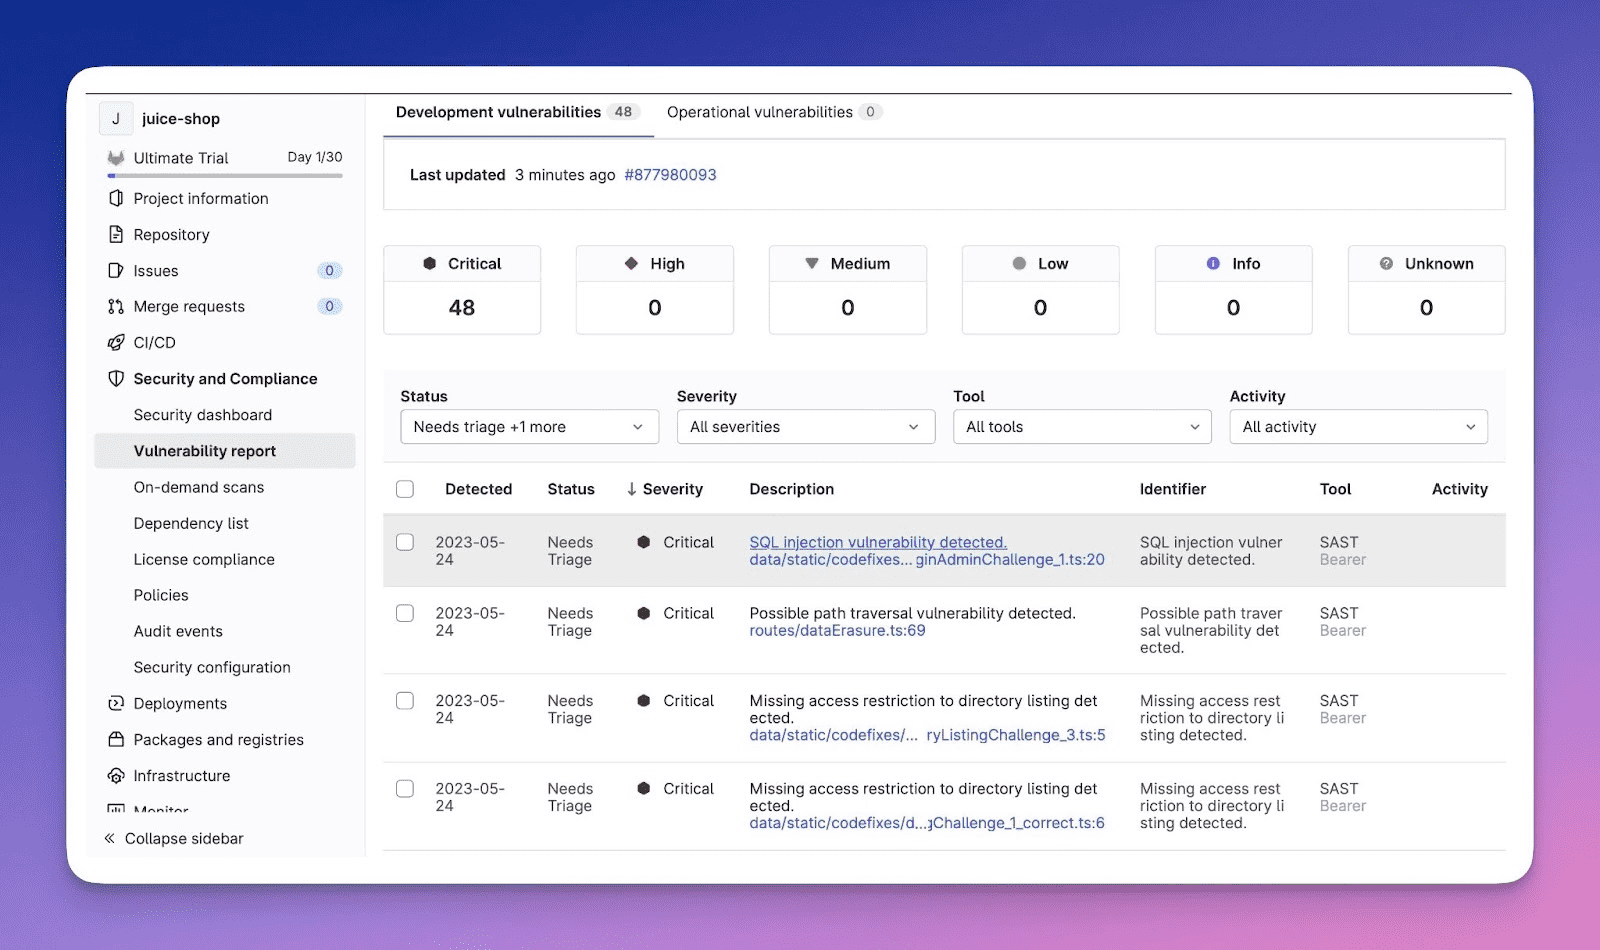This screenshot has height=950, width=1600.
Task: Click the Deployments icon in sidebar
Action: coord(116,703)
